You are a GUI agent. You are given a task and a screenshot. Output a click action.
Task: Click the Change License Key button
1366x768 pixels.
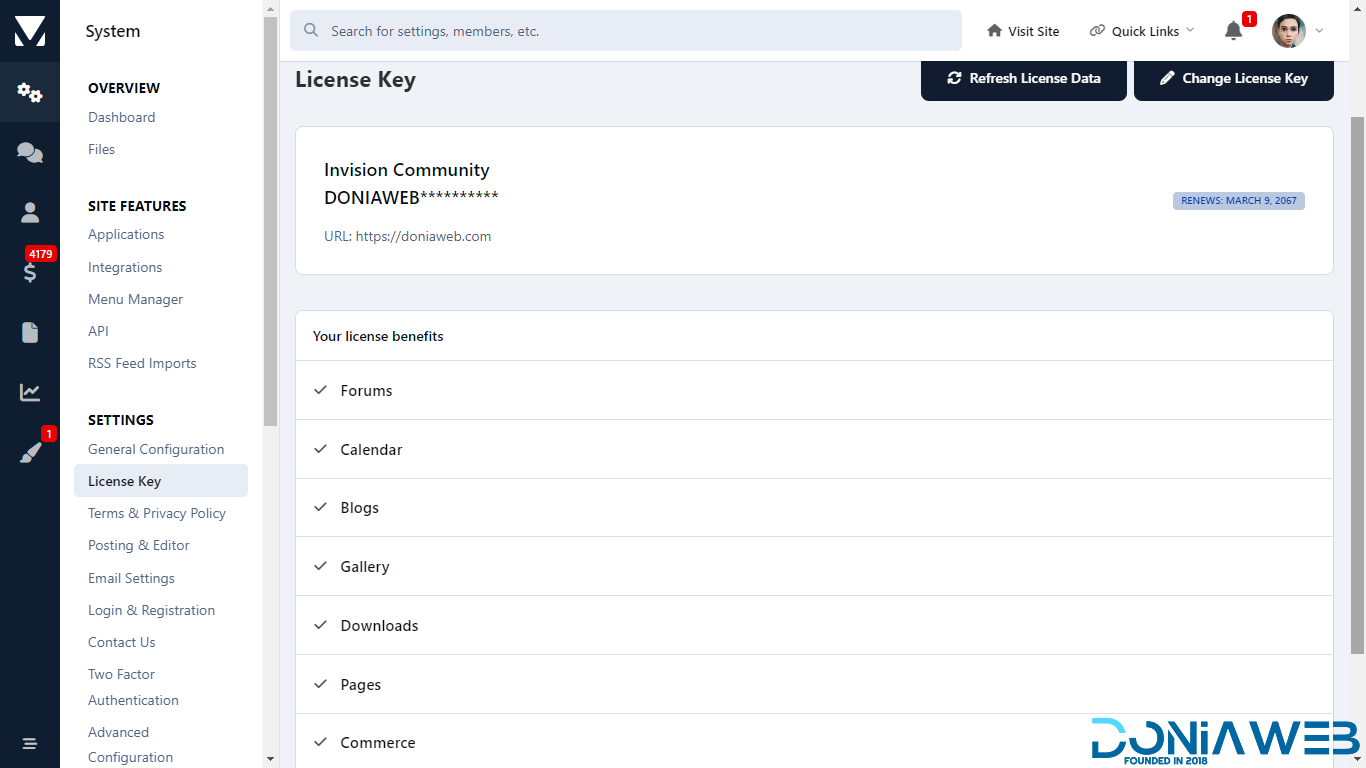tap(1233, 78)
